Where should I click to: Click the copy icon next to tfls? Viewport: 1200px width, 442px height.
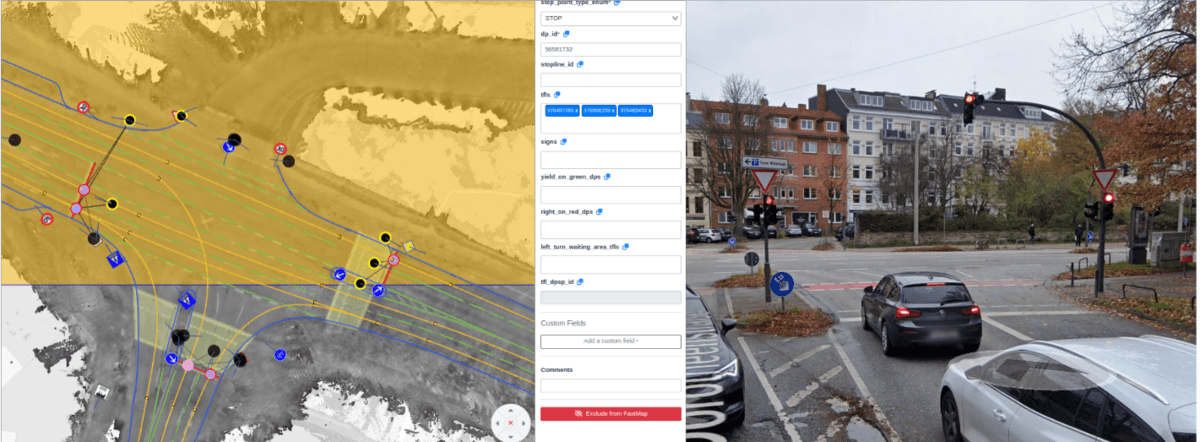557,94
